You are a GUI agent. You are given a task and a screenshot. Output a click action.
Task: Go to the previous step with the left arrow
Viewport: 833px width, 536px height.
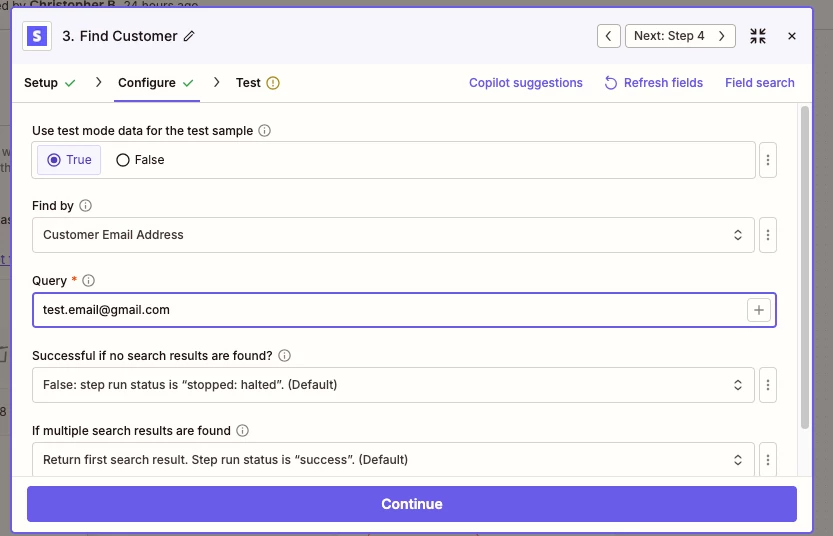point(608,36)
